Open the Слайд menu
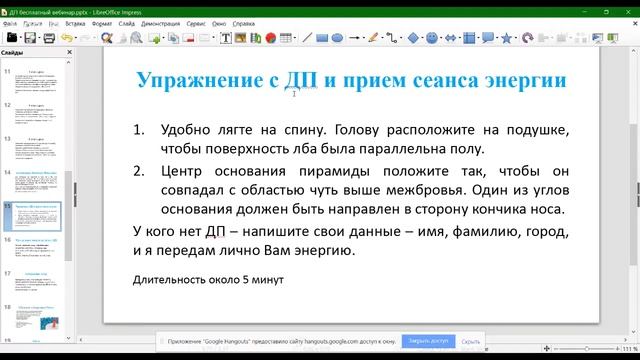The image size is (640, 360). point(127,24)
